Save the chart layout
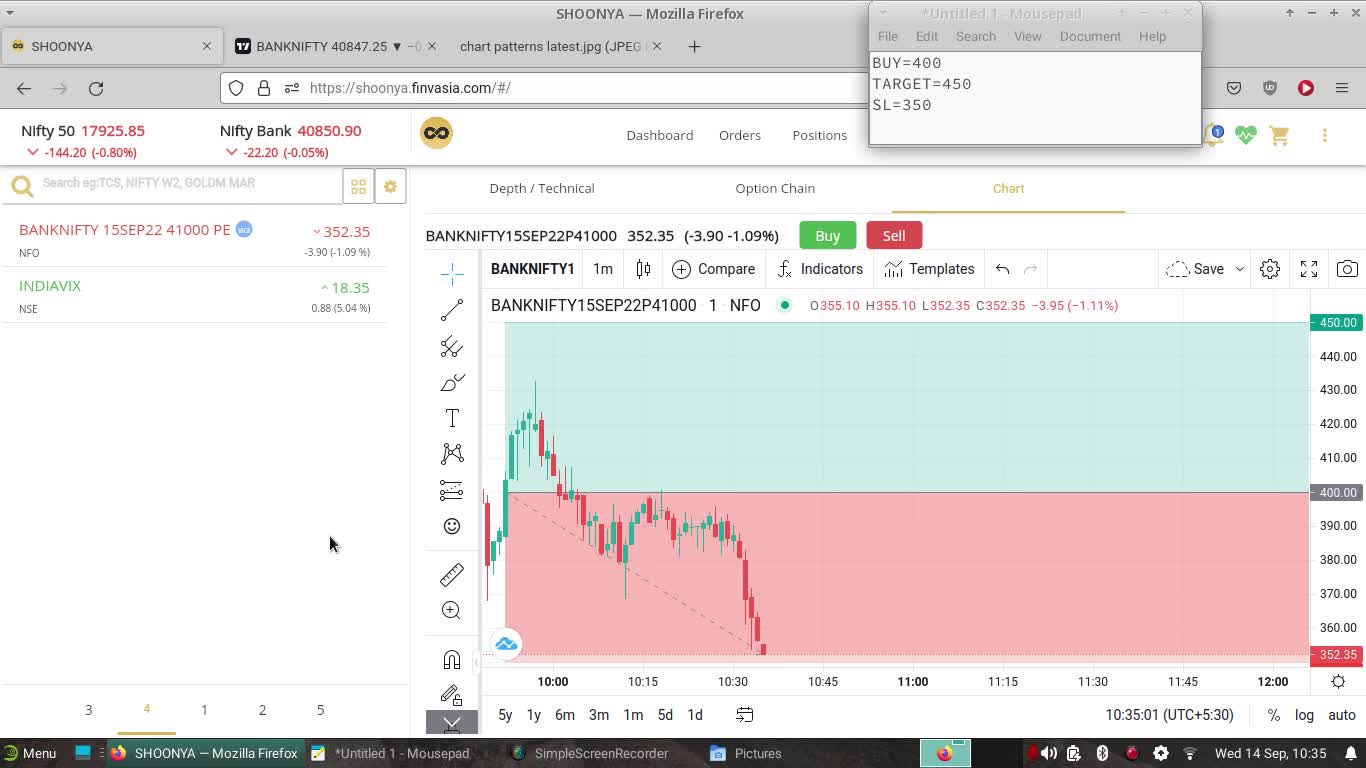Screen dimensions: 1366x768 click(x=1196, y=269)
